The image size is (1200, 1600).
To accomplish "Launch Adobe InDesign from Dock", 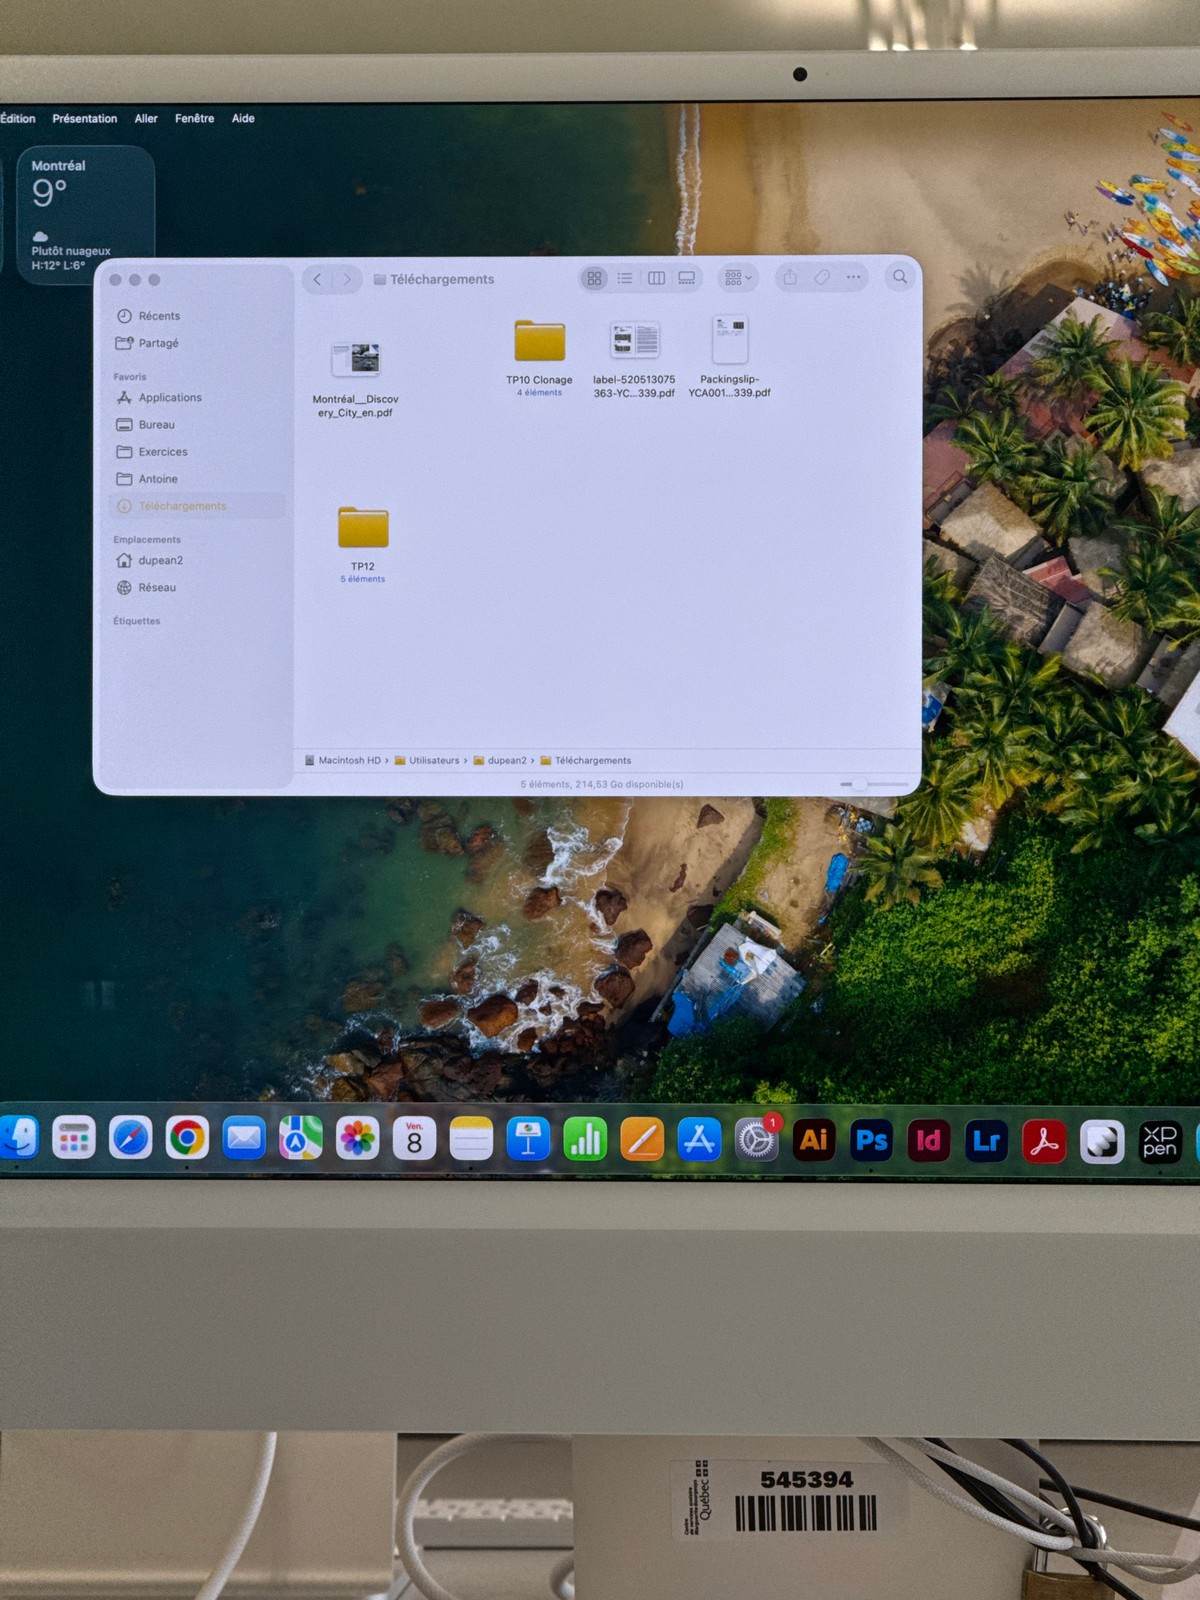I will click(x=929, y=1141).
